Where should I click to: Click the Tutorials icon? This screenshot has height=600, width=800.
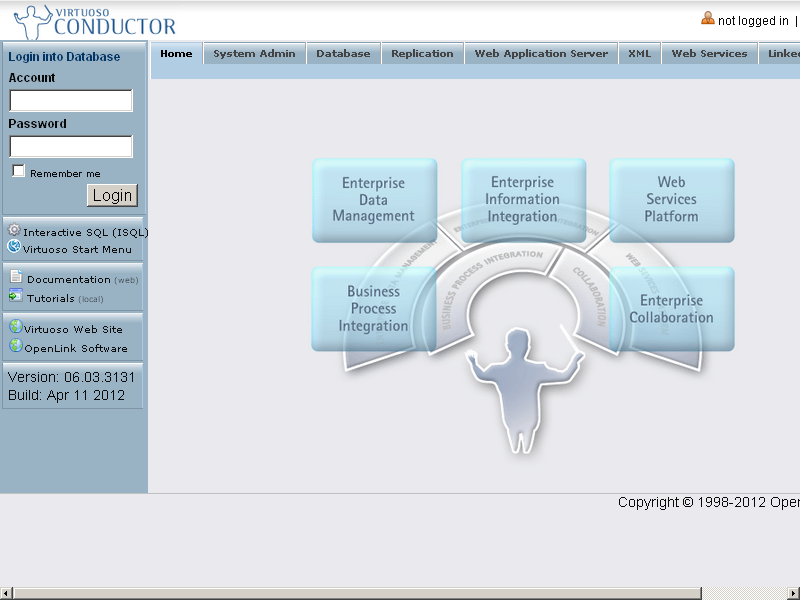[x=16, y=296]
